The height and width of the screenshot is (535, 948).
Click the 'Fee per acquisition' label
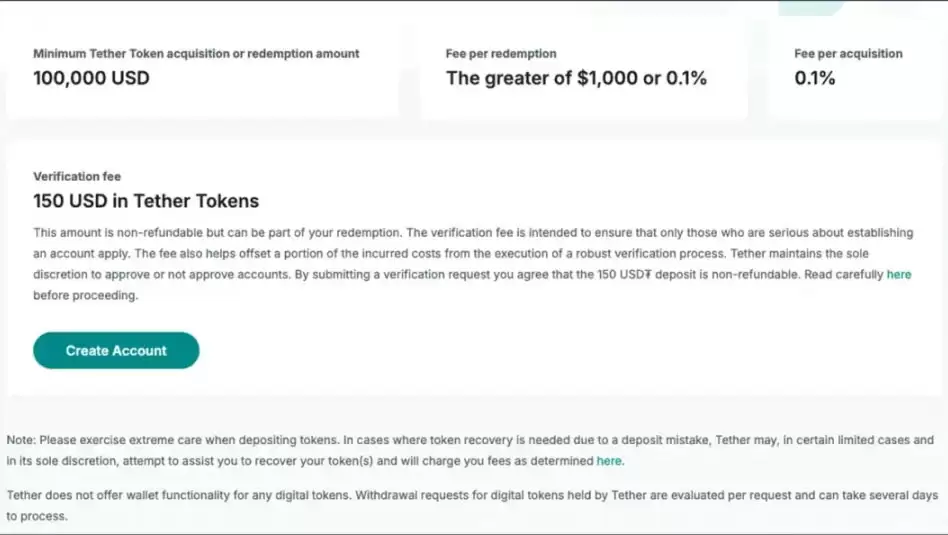pos(848,54)
